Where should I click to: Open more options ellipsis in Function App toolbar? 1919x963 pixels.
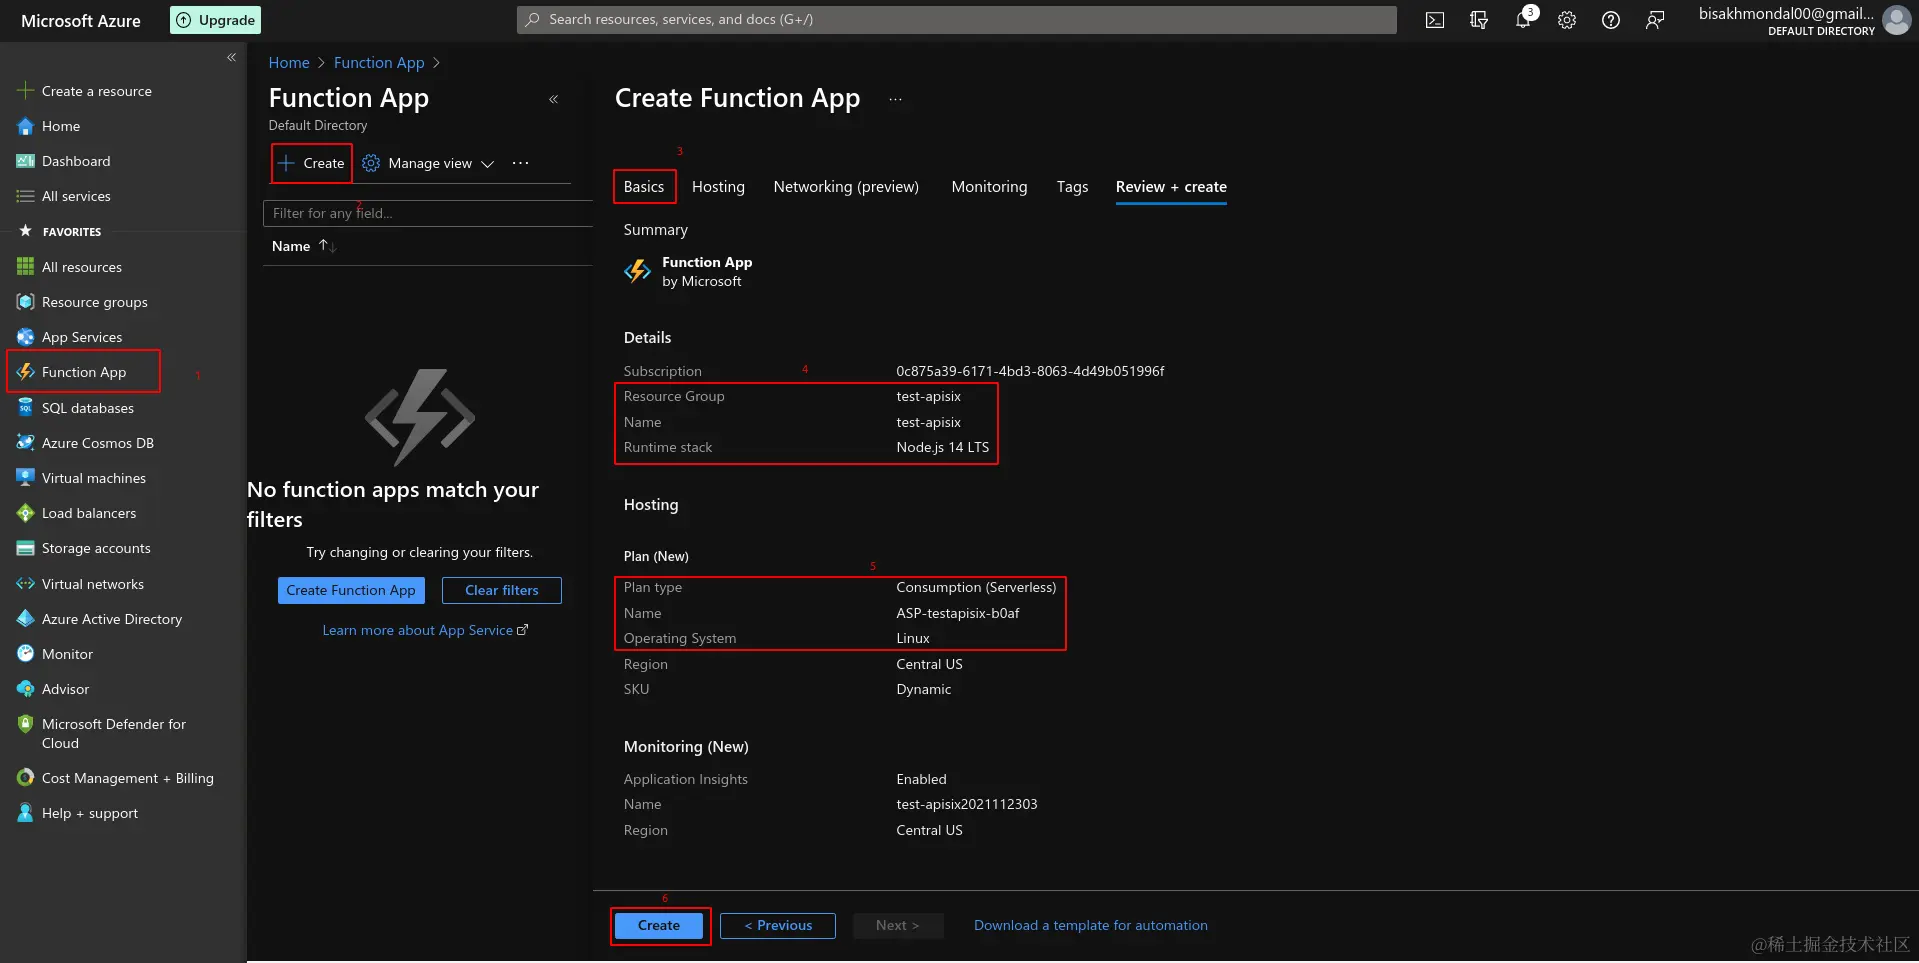(521, 163)
